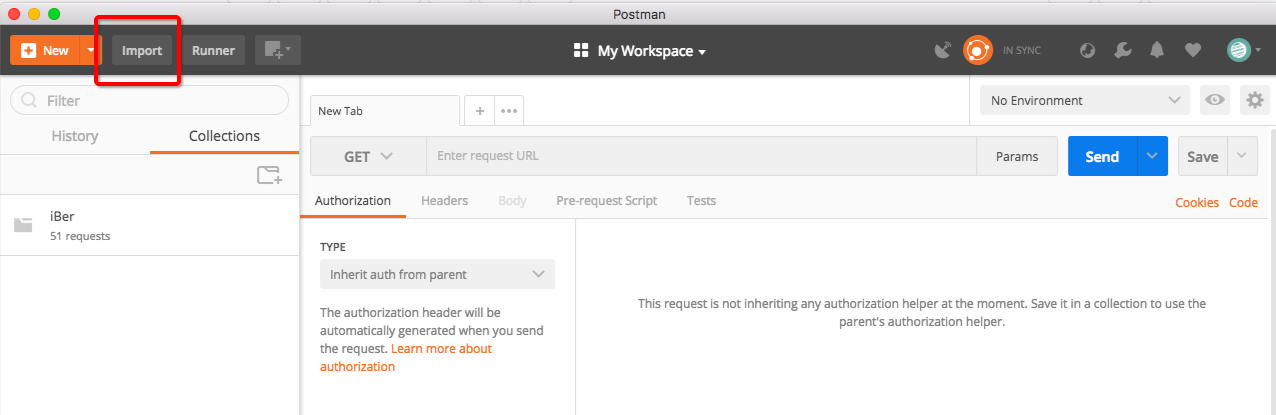Click the 51 requests text
The width and height of the screenshot is (1276, 415).
(x=80, y=236)
